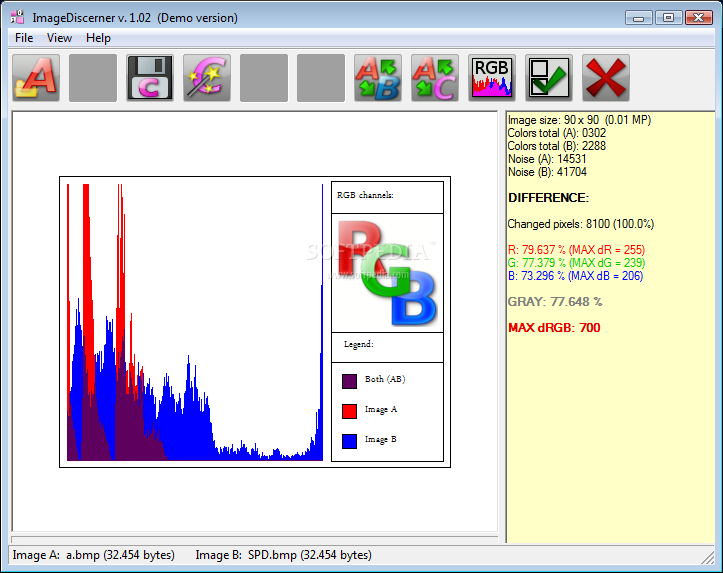Click the red X exit toolbar icon
The width and height of the screenshot is (723, 573).
pyautogui.click(x=605, y=78)
